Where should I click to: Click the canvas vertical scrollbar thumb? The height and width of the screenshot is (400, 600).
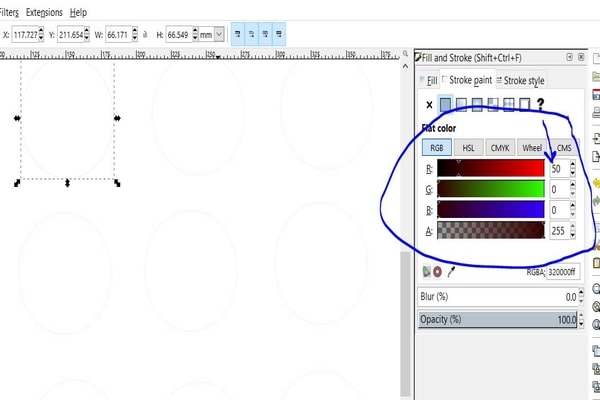(x=405, y=324)
